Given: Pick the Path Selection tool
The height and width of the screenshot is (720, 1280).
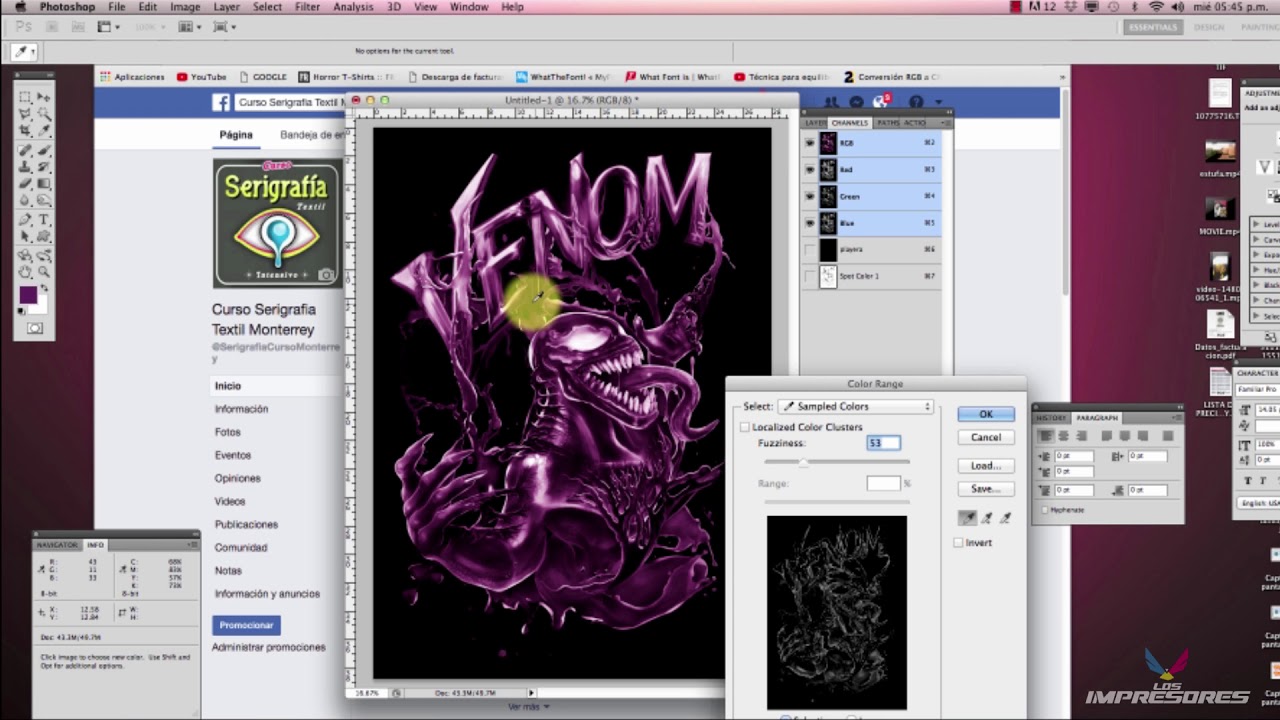Looking at the screenshot, I should (25, 237).
